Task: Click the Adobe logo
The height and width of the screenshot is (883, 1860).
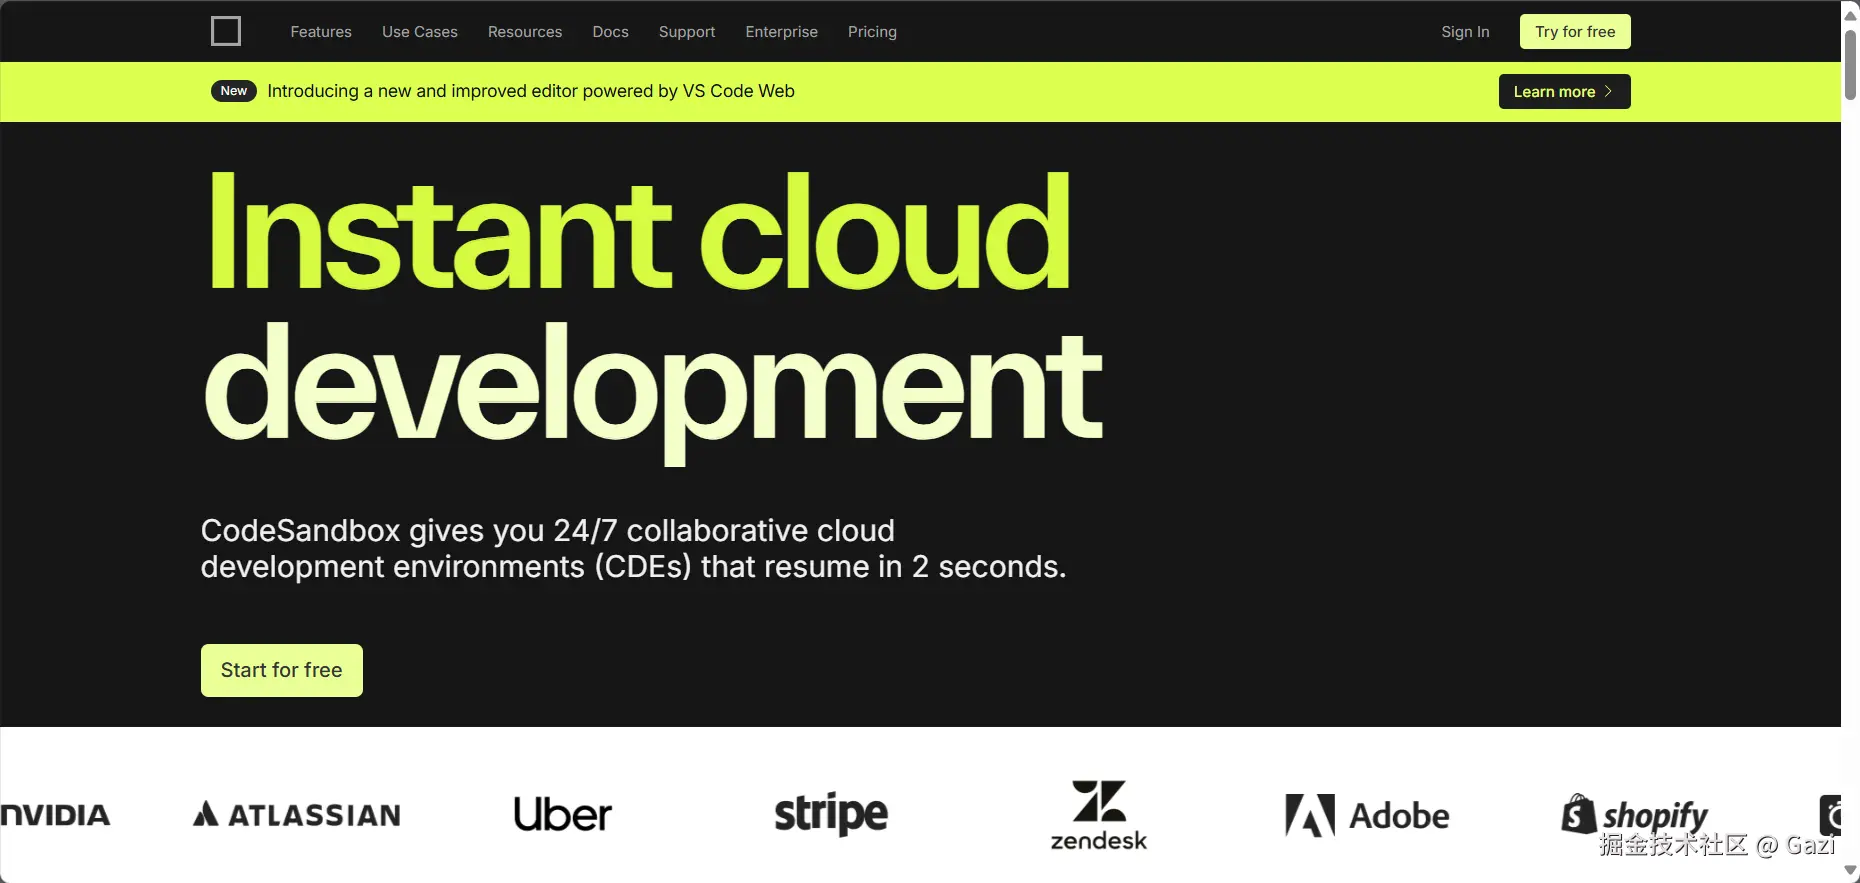Action: pyautogui.click(x=1367, y=815)
